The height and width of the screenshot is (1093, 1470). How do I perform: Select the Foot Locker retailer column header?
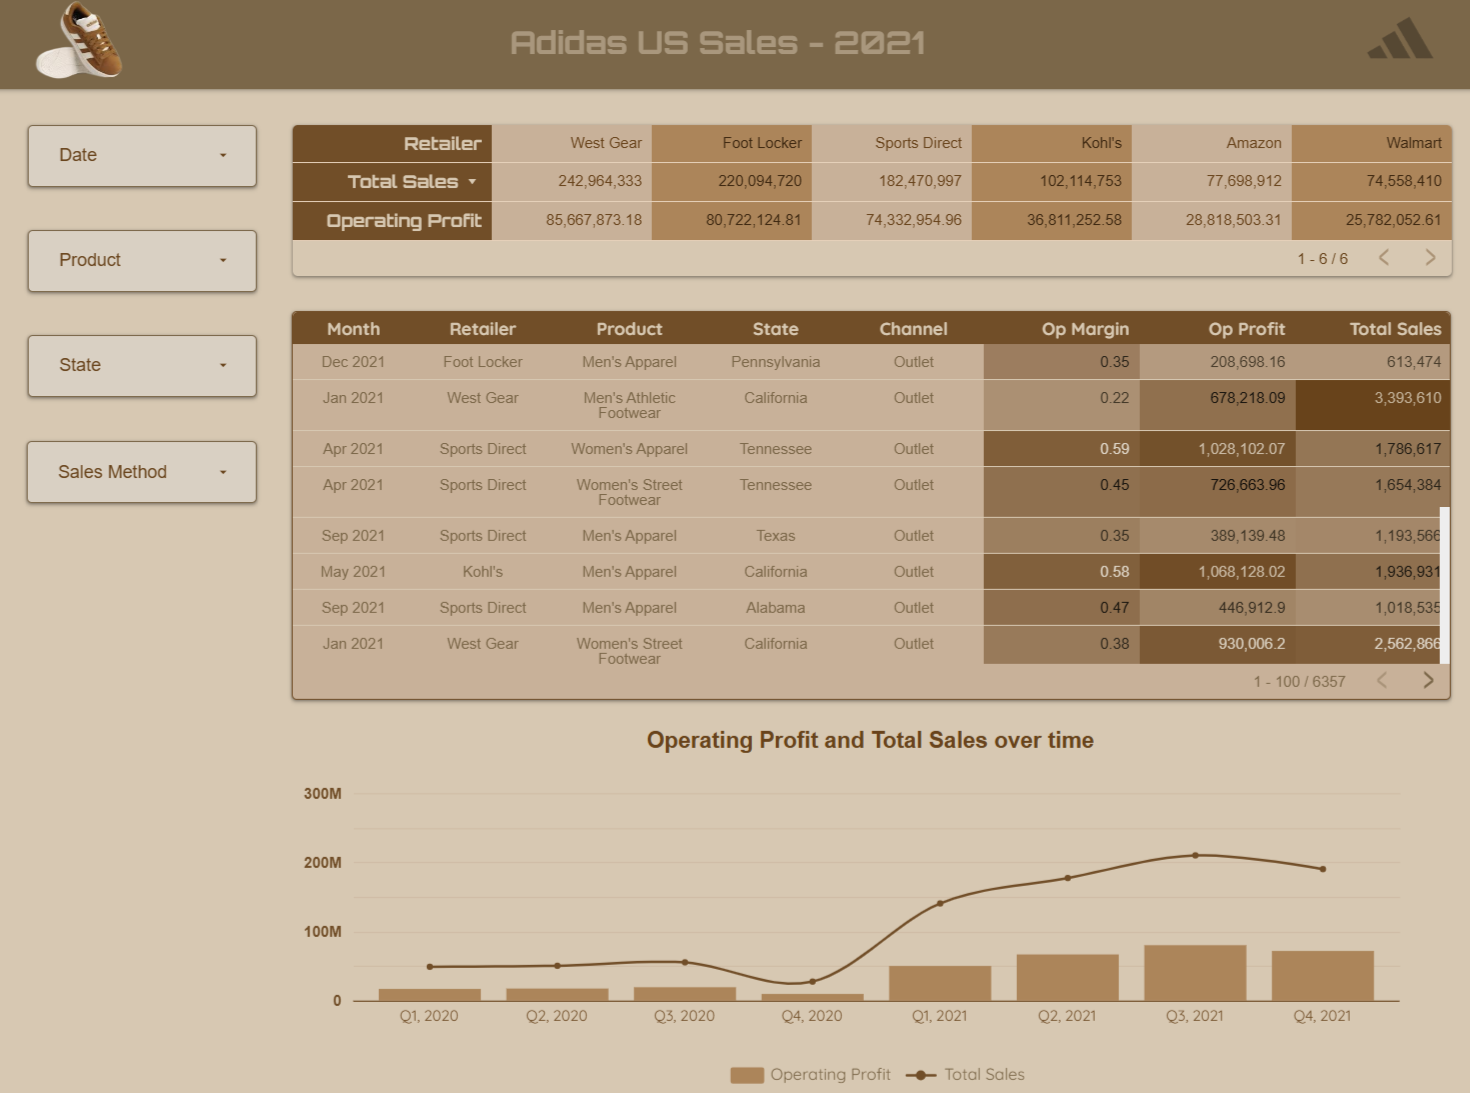coord(731,143)
